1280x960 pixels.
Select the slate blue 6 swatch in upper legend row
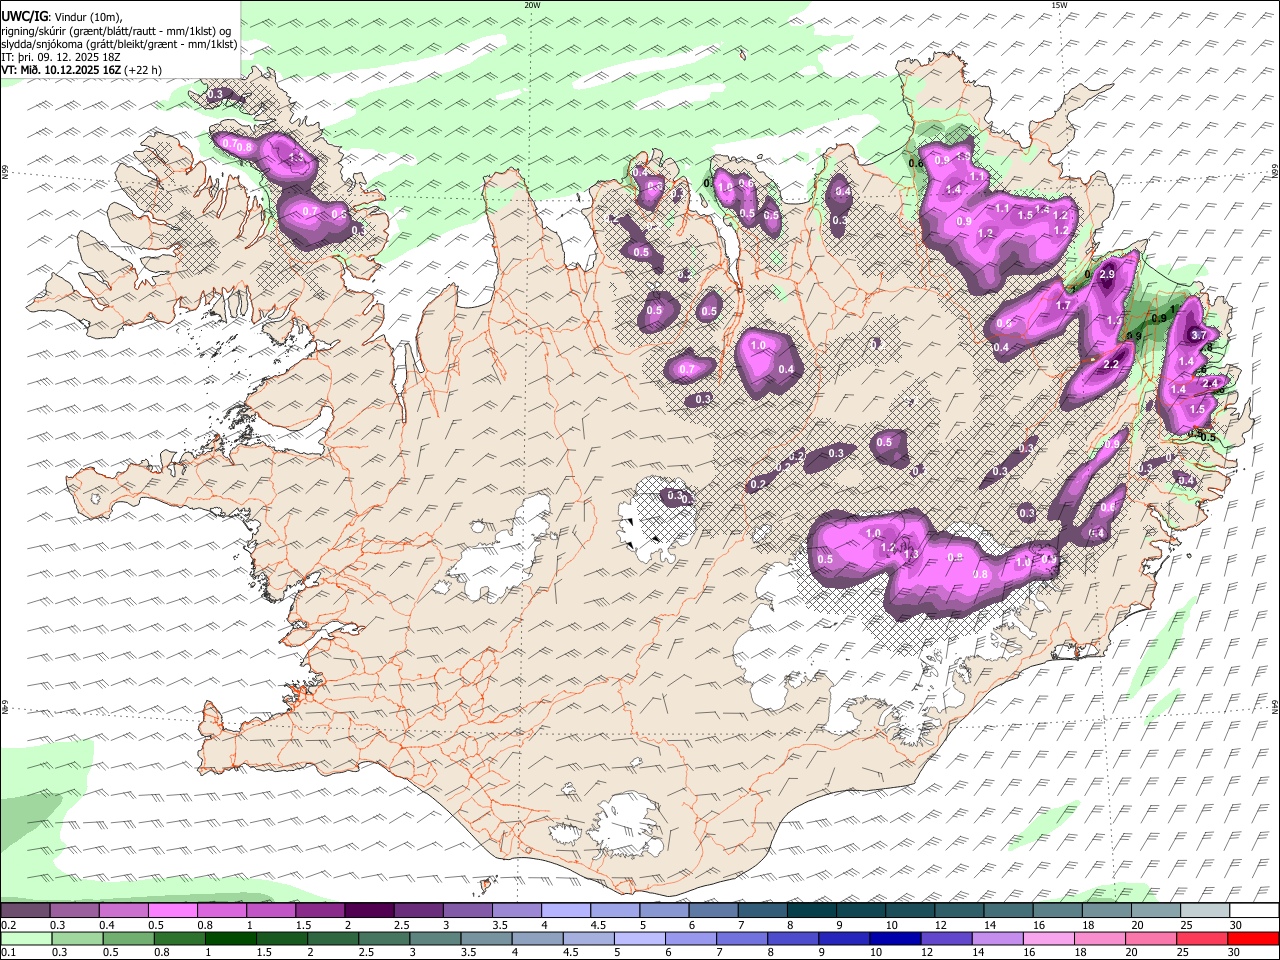click(713, 911)
